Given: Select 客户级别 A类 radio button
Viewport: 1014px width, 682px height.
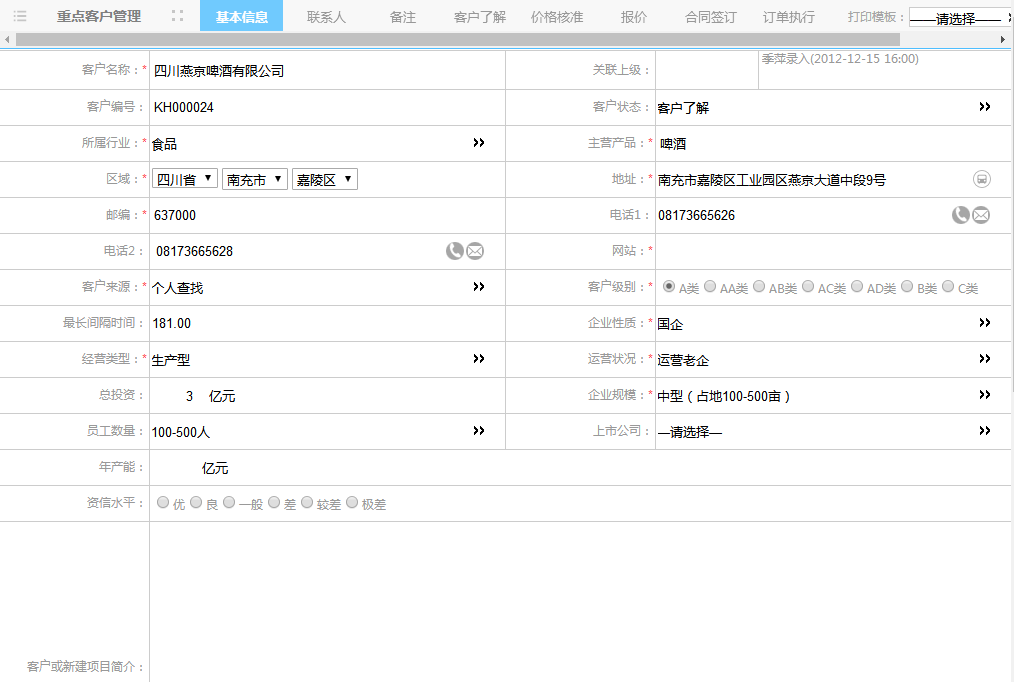Looking at the screenshot, I should 669,286.
